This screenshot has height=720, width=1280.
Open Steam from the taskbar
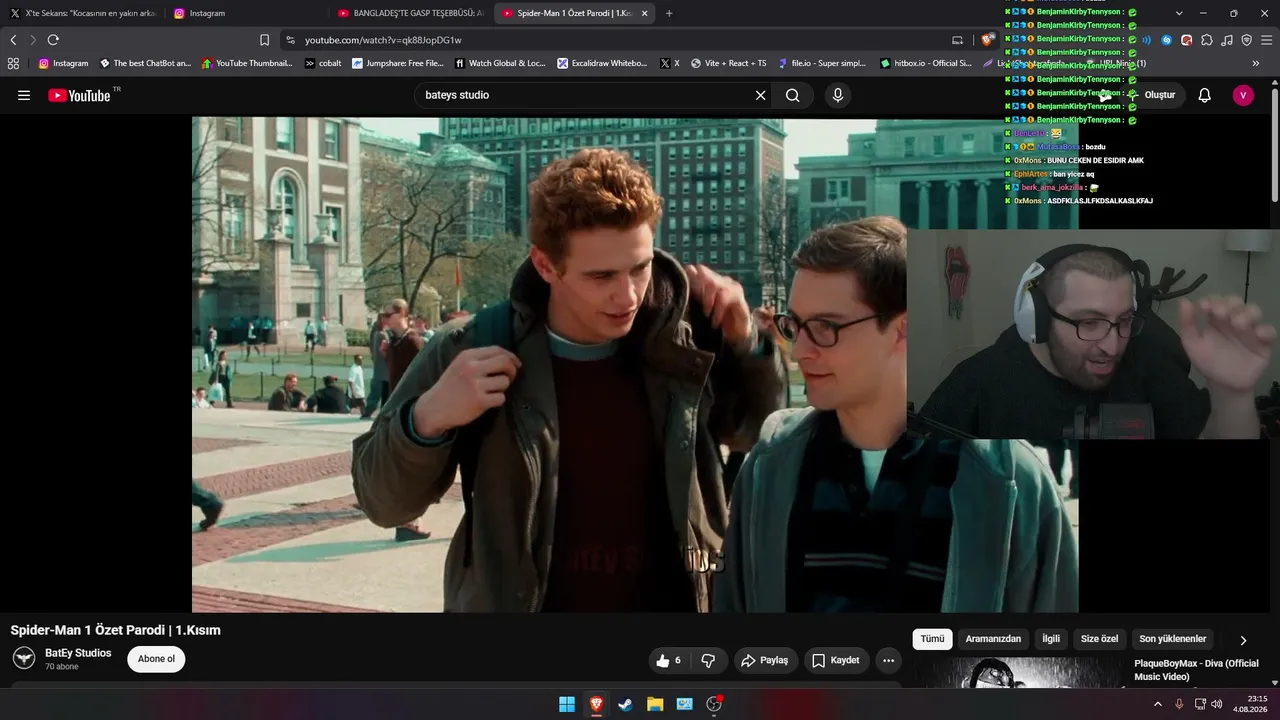point(625,704)
